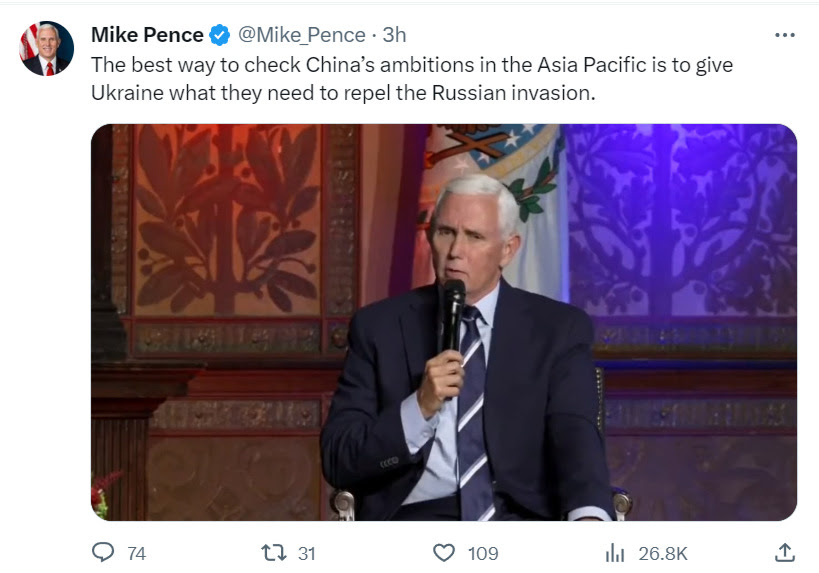Image resolution: width=819 pixels, height=573 pixels.
Task: Click the reply speech bubble icon
Action: tap(104, 552)
